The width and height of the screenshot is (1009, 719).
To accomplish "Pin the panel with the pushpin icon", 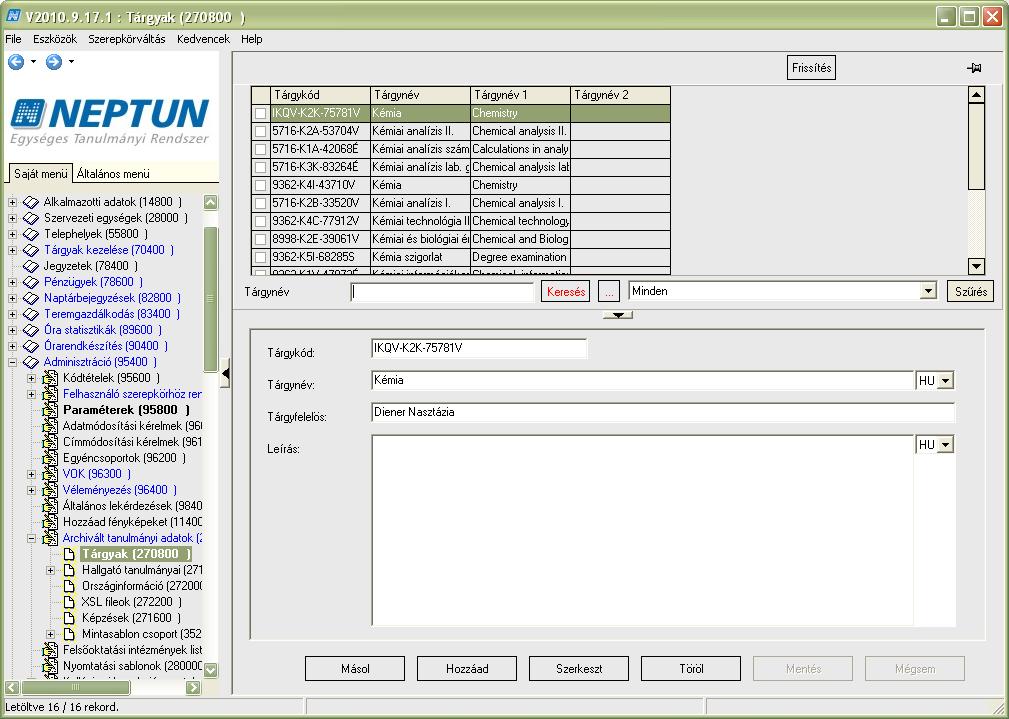I will [x=974, y=68].
